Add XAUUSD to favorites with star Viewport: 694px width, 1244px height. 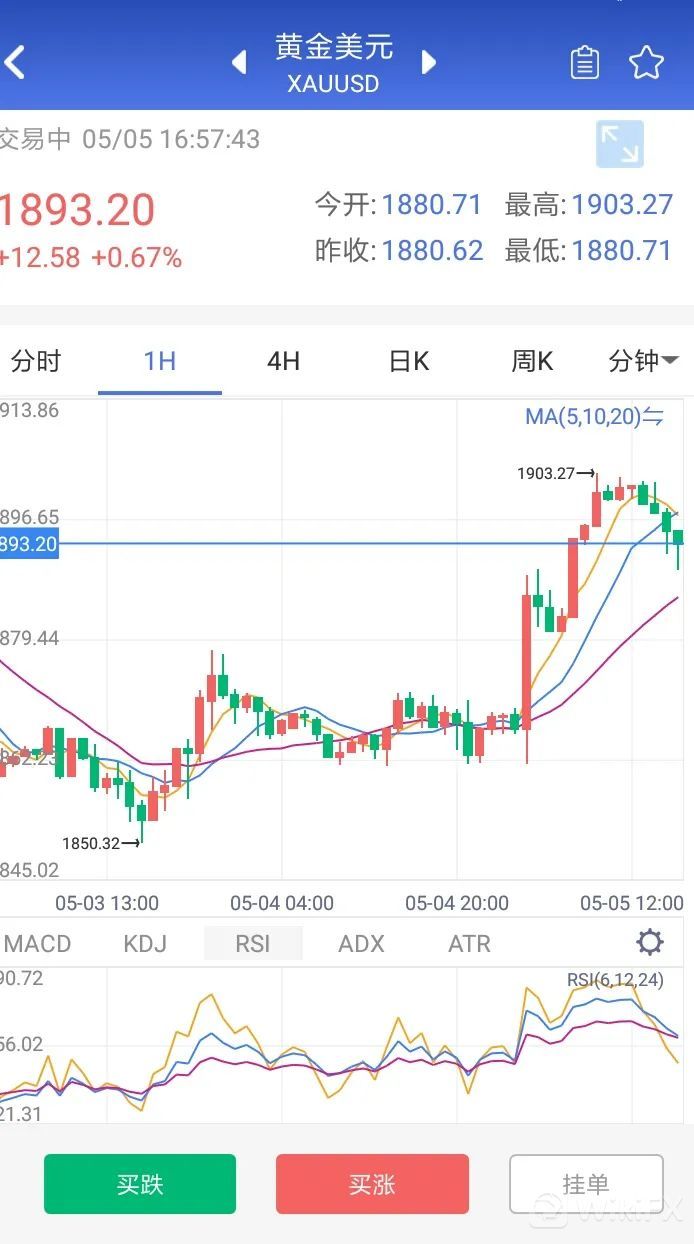point(646,63)
